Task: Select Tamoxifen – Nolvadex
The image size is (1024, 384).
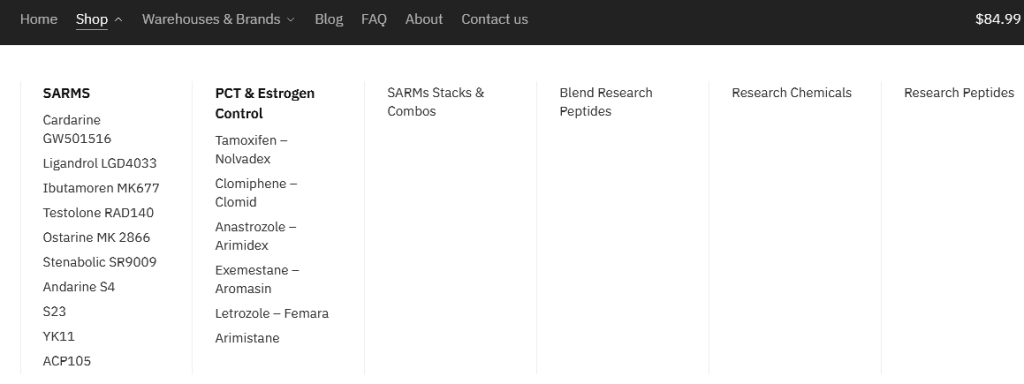Action: point(251,150)
